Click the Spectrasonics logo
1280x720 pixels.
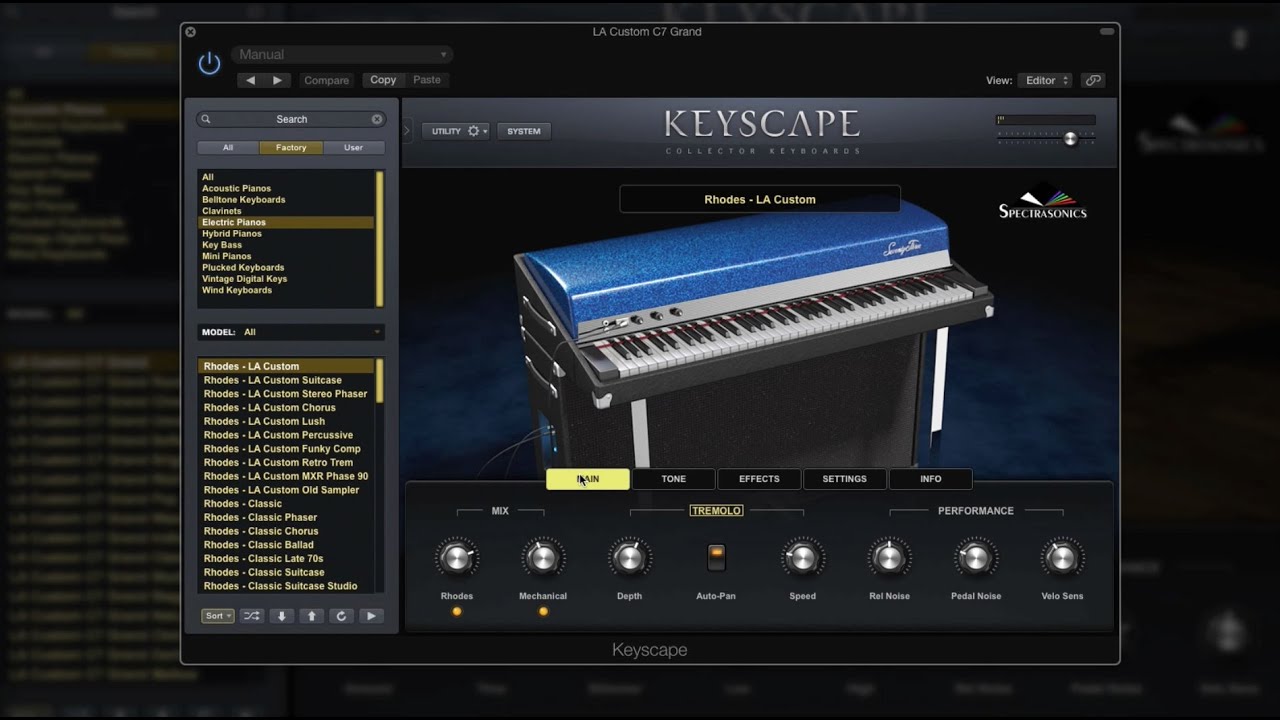(x=1042, y=203)
